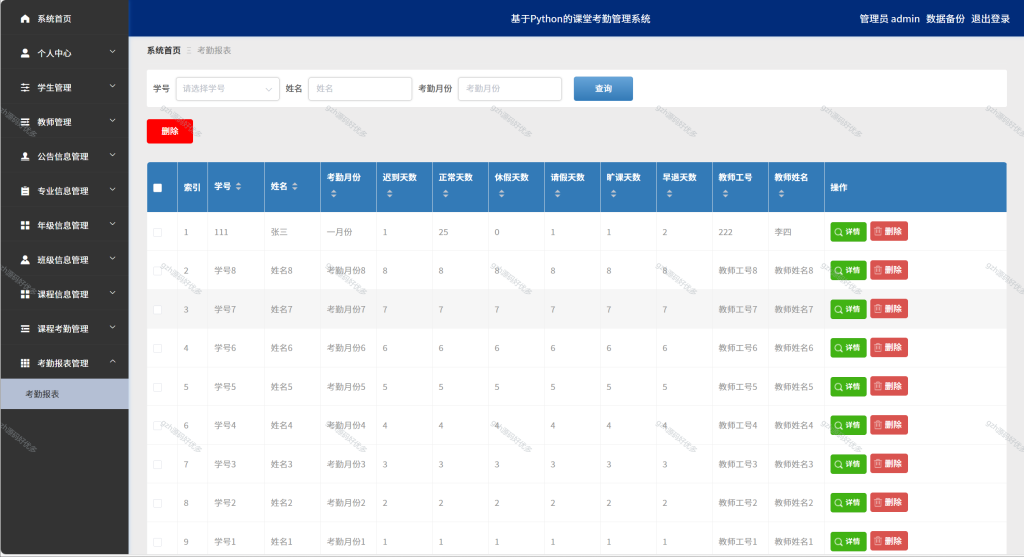Sort by 早退天数 column arrows
The width and height of the screenshot is (1024, 557).
coord(669,194)
